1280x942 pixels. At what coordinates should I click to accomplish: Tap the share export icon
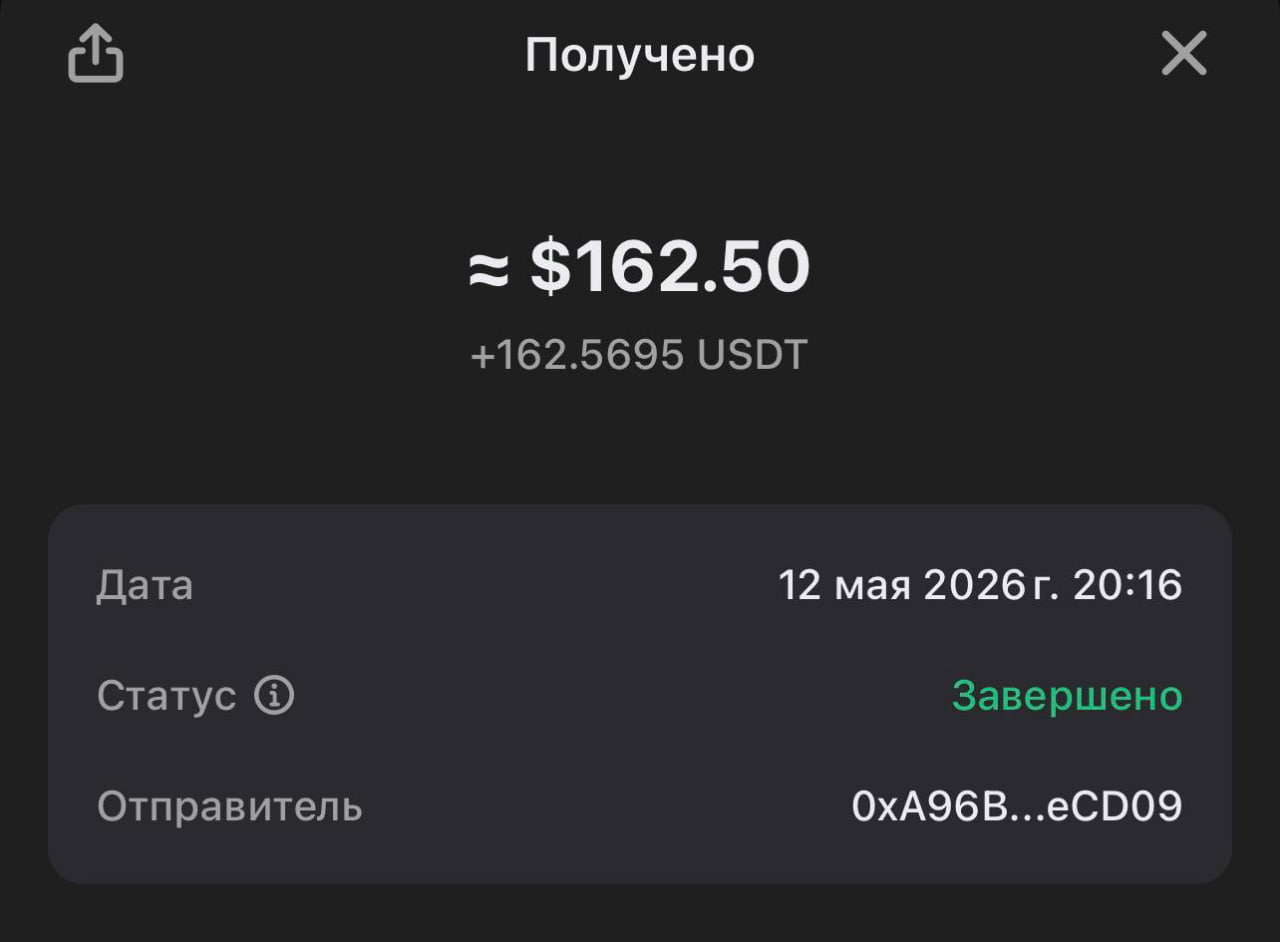96,53
